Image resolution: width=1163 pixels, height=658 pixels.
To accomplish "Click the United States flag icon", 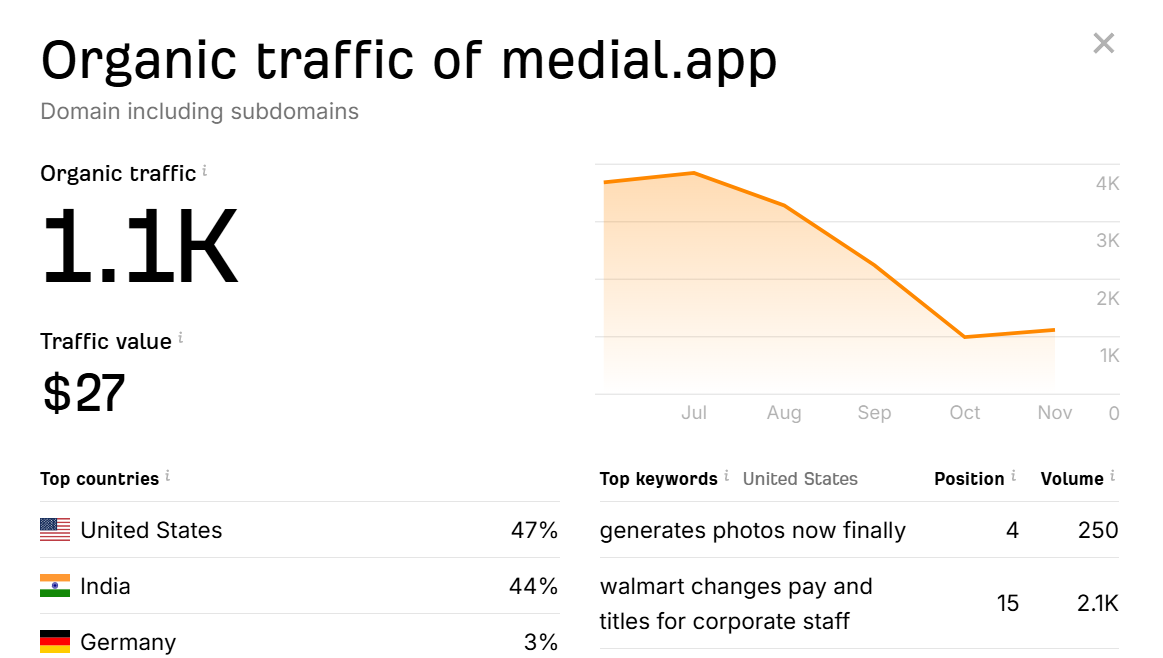I will pos(55,530).
